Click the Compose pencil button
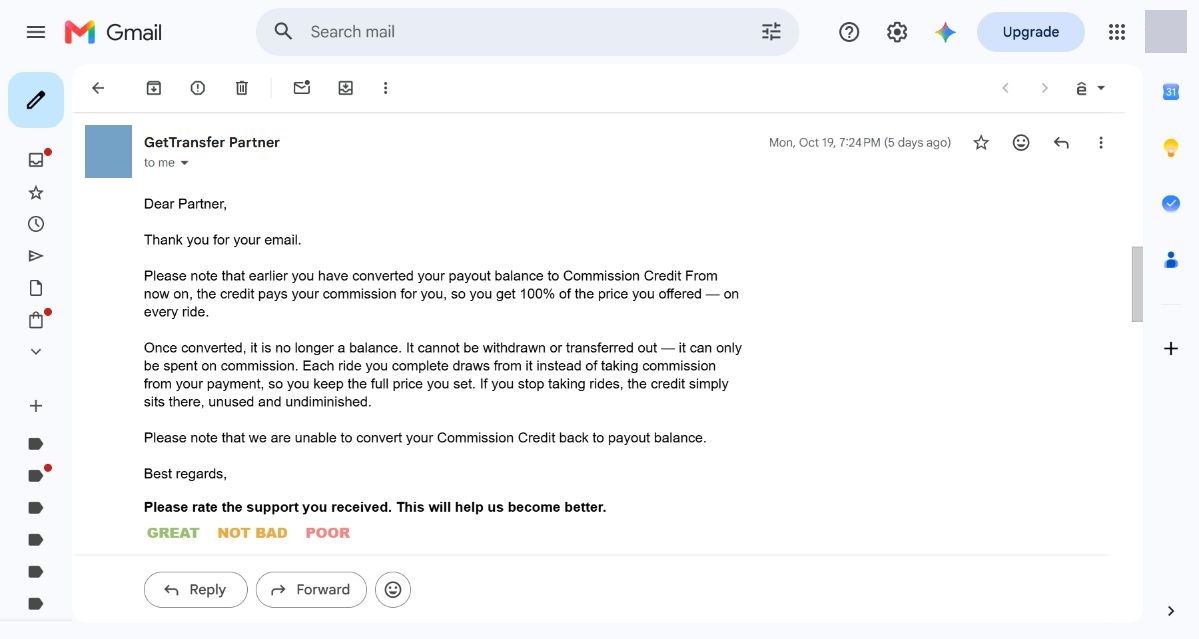1199x639 pixels. coord(36,100)
